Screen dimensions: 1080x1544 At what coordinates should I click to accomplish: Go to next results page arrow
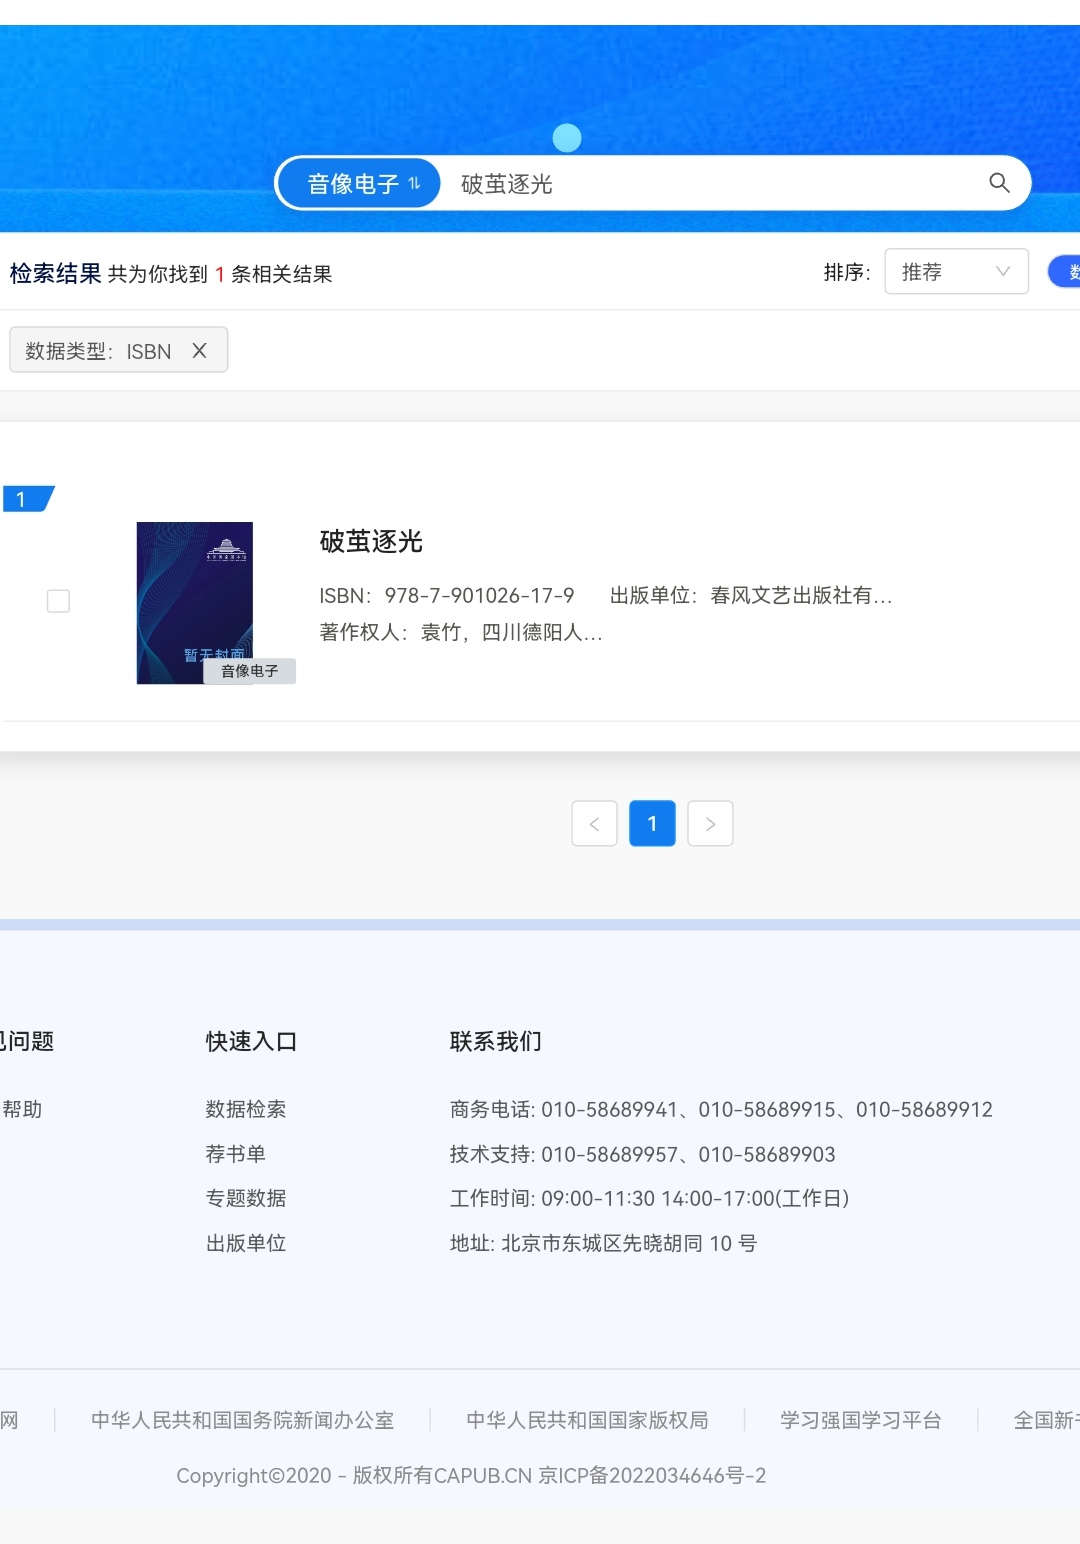point(711,824)
